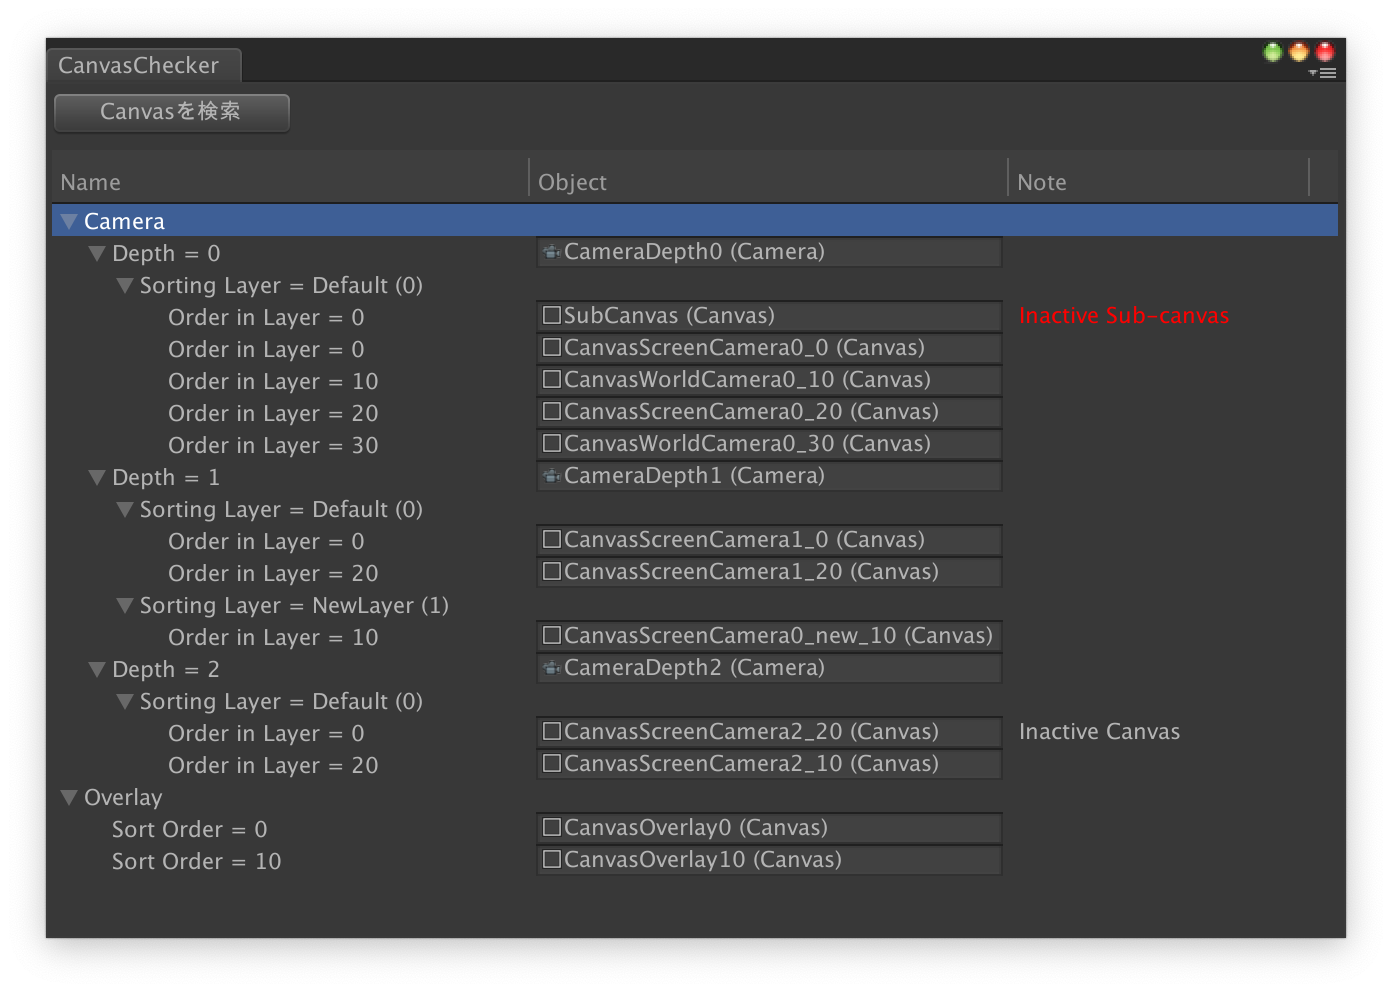Image resolution: width=1392 pixels, height=992 pixels.
Task: Click the yellow window minimize button
Action: pyautogui.click(x=1298, y=52)
